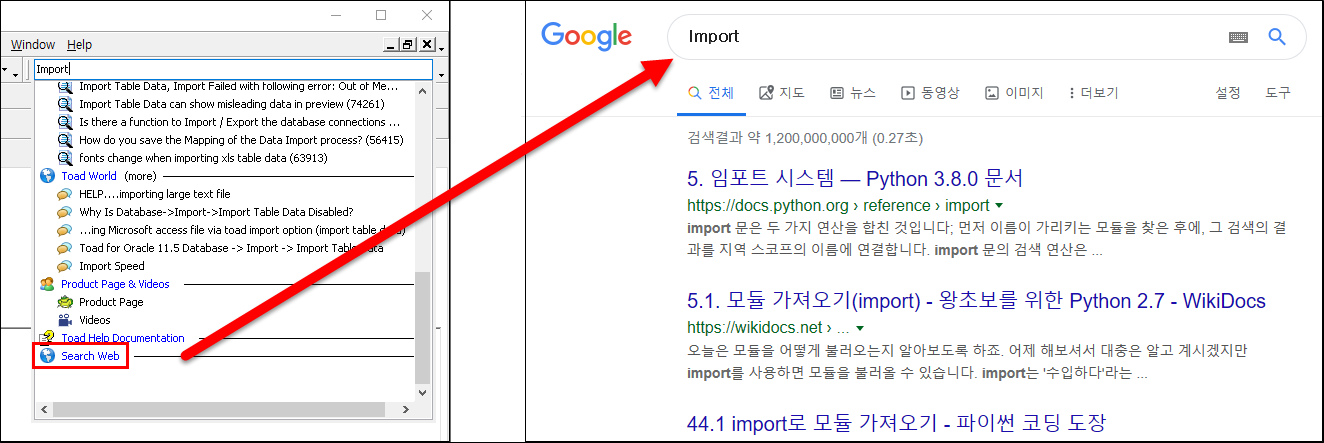
Task: Click the blue Google search magnifier icon
Action: coord(1276,37)
